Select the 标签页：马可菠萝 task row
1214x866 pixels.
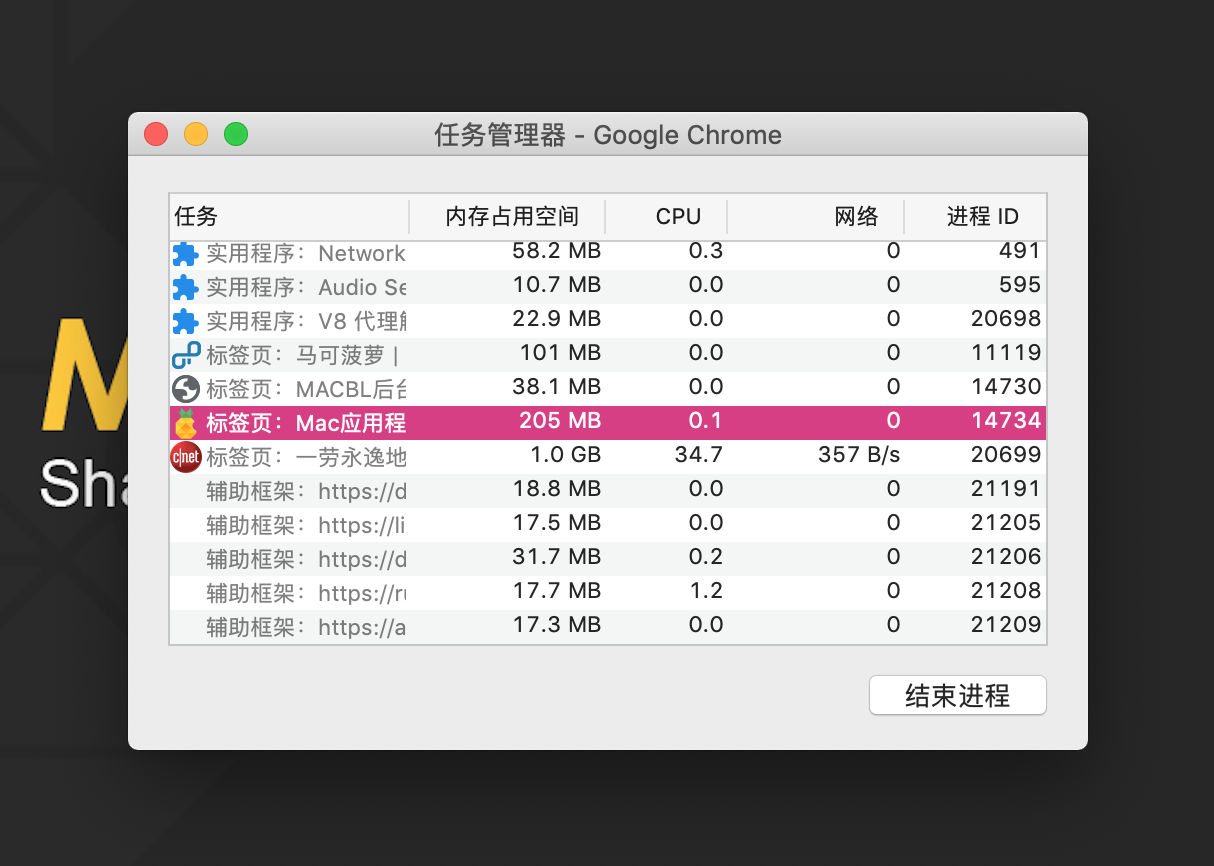tap(608, 355)
